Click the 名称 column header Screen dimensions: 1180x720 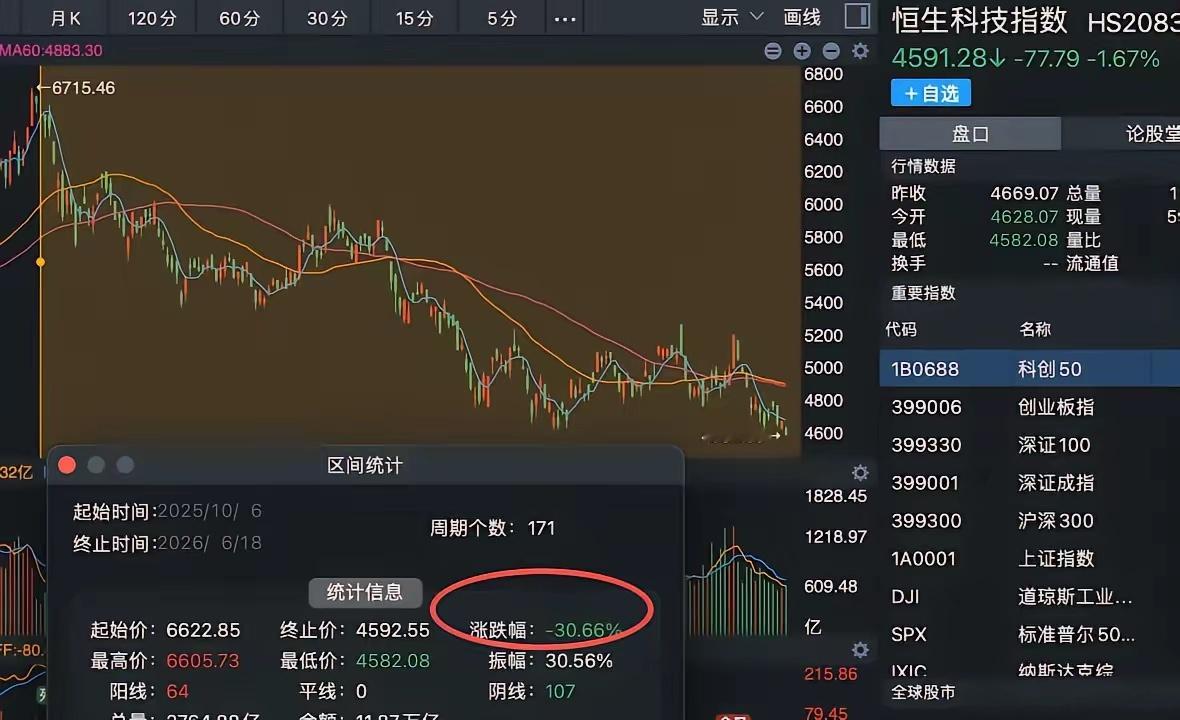click(x=1035, y=329)
